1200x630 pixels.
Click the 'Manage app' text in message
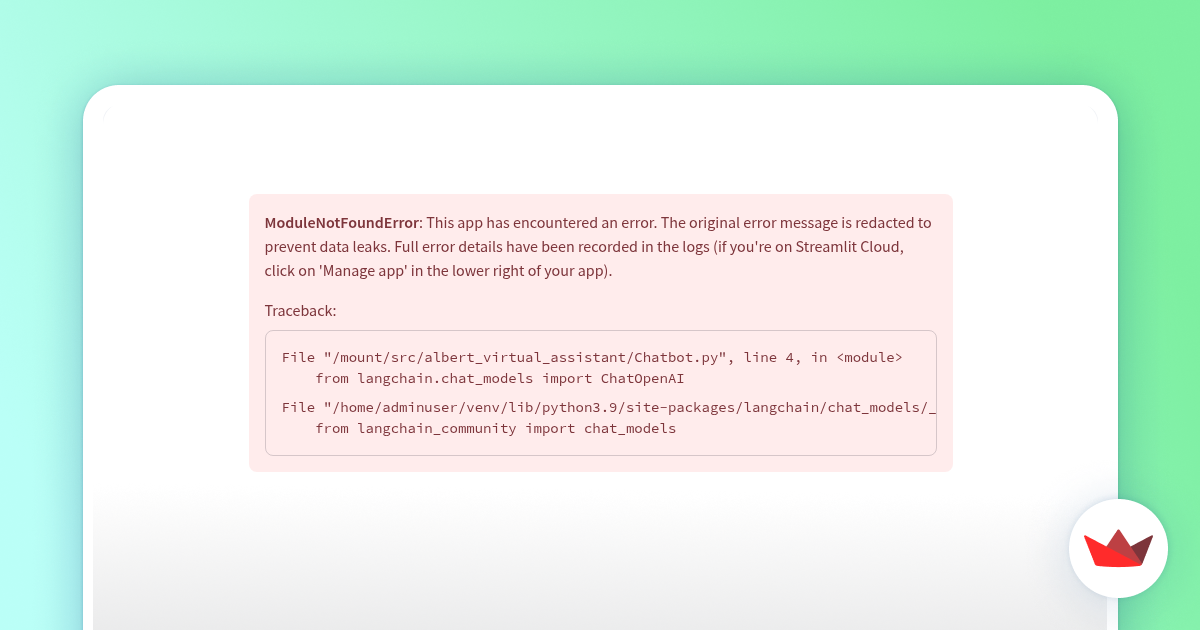tap(359, 271)
